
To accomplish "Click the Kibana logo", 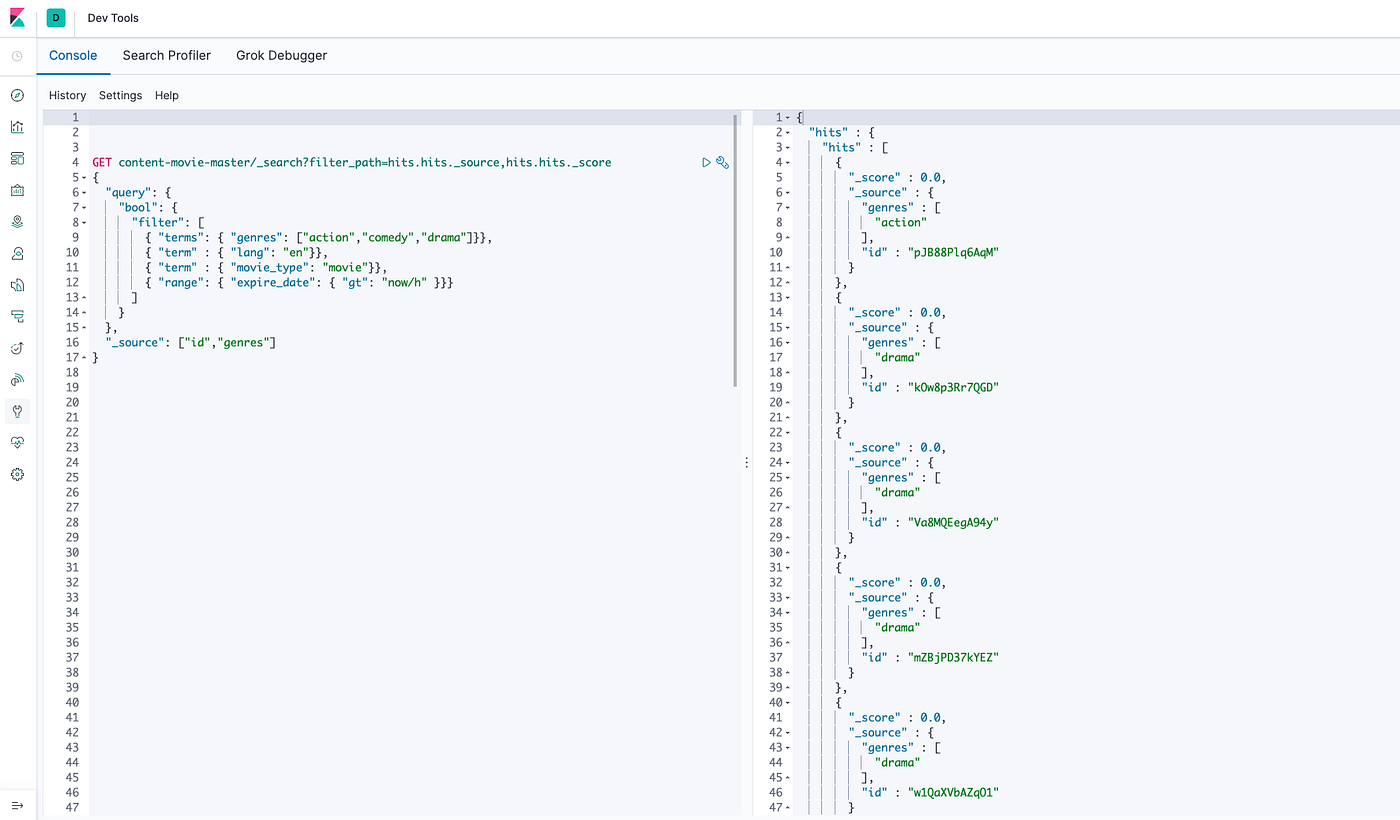I will pyautogui.click(x=17, y=18).
